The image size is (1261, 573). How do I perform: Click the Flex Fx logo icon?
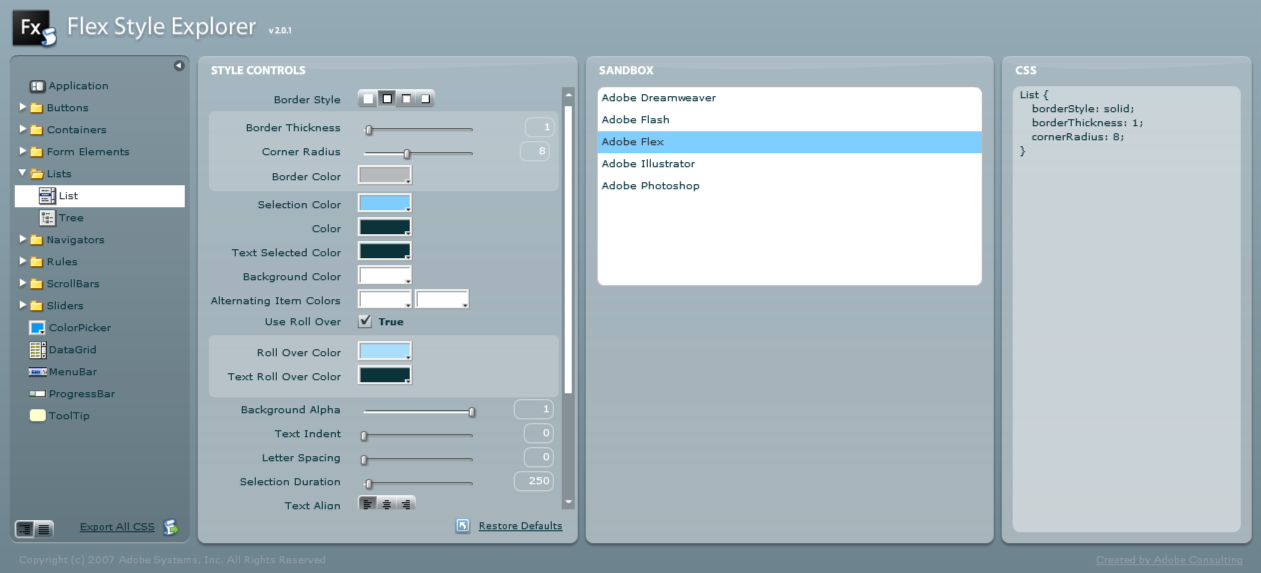coord(35,29)
